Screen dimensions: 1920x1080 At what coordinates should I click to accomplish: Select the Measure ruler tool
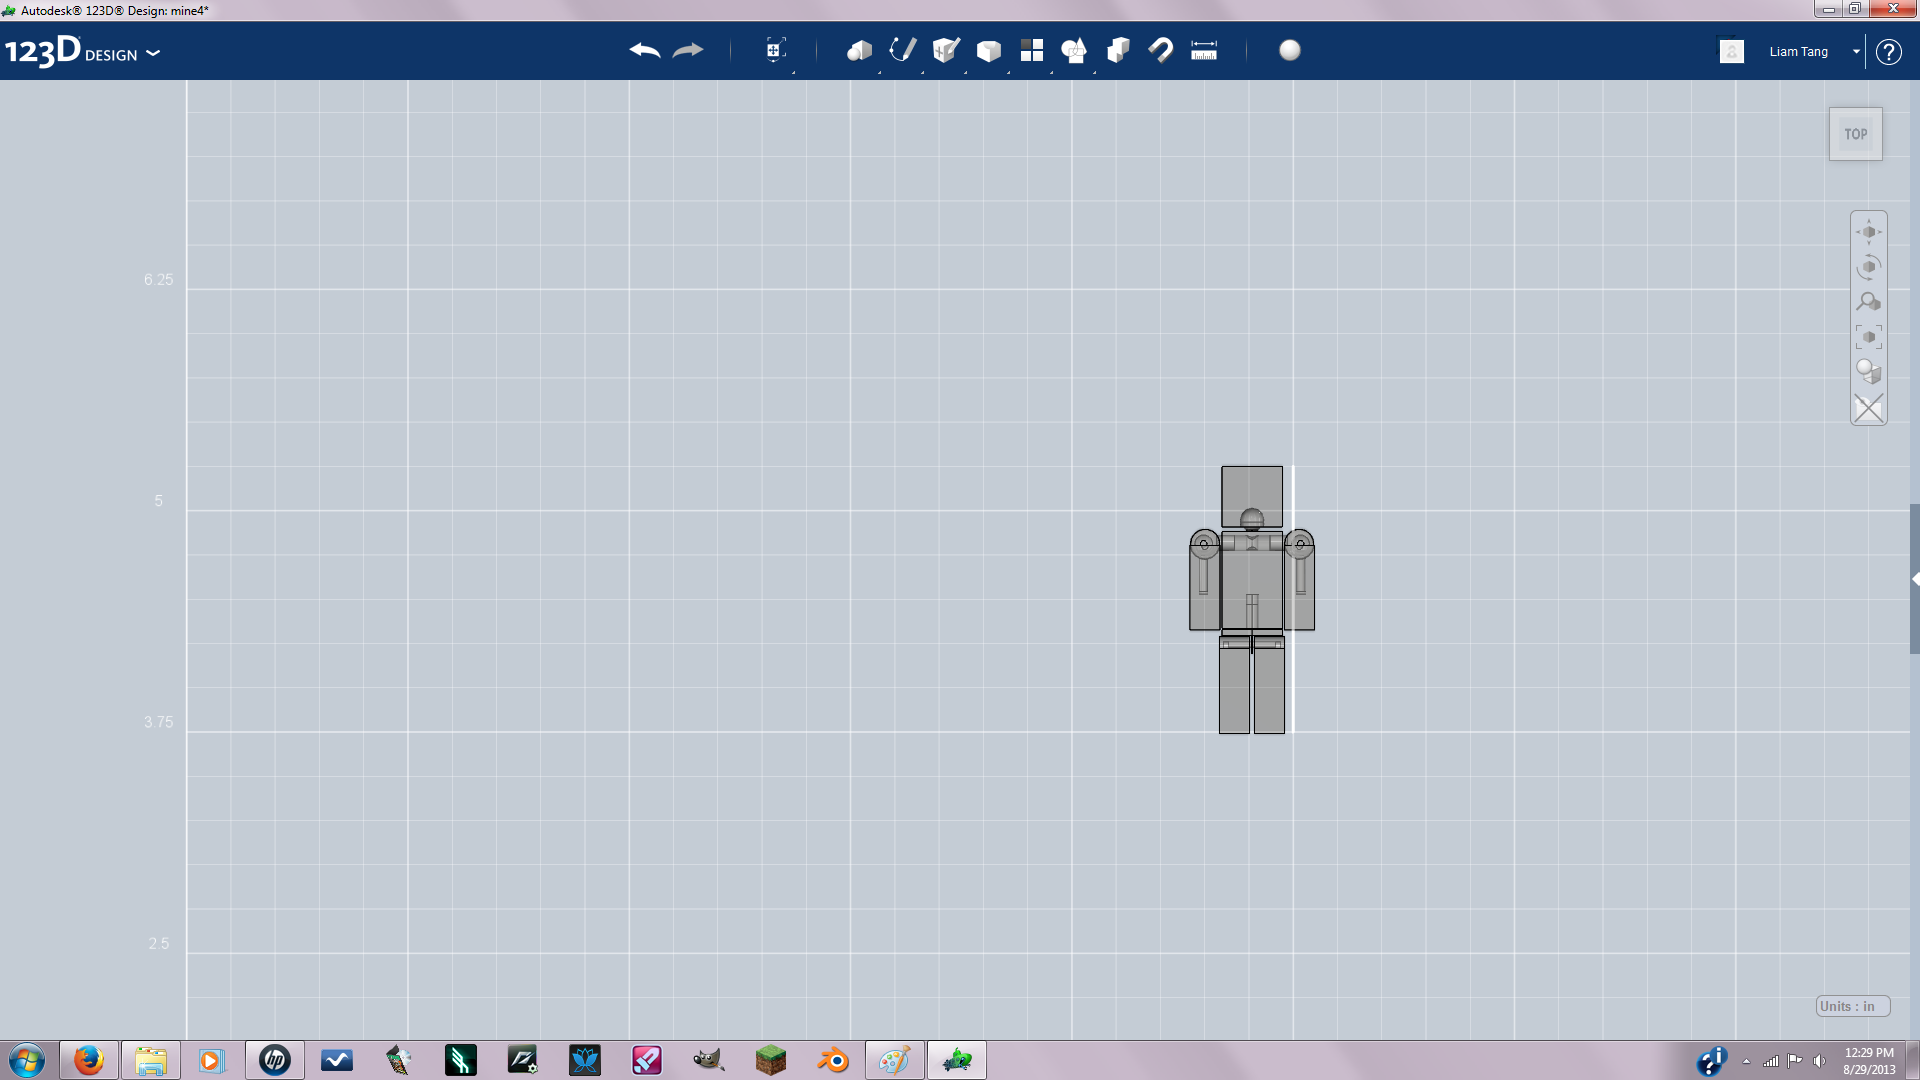coord(1204,50)
